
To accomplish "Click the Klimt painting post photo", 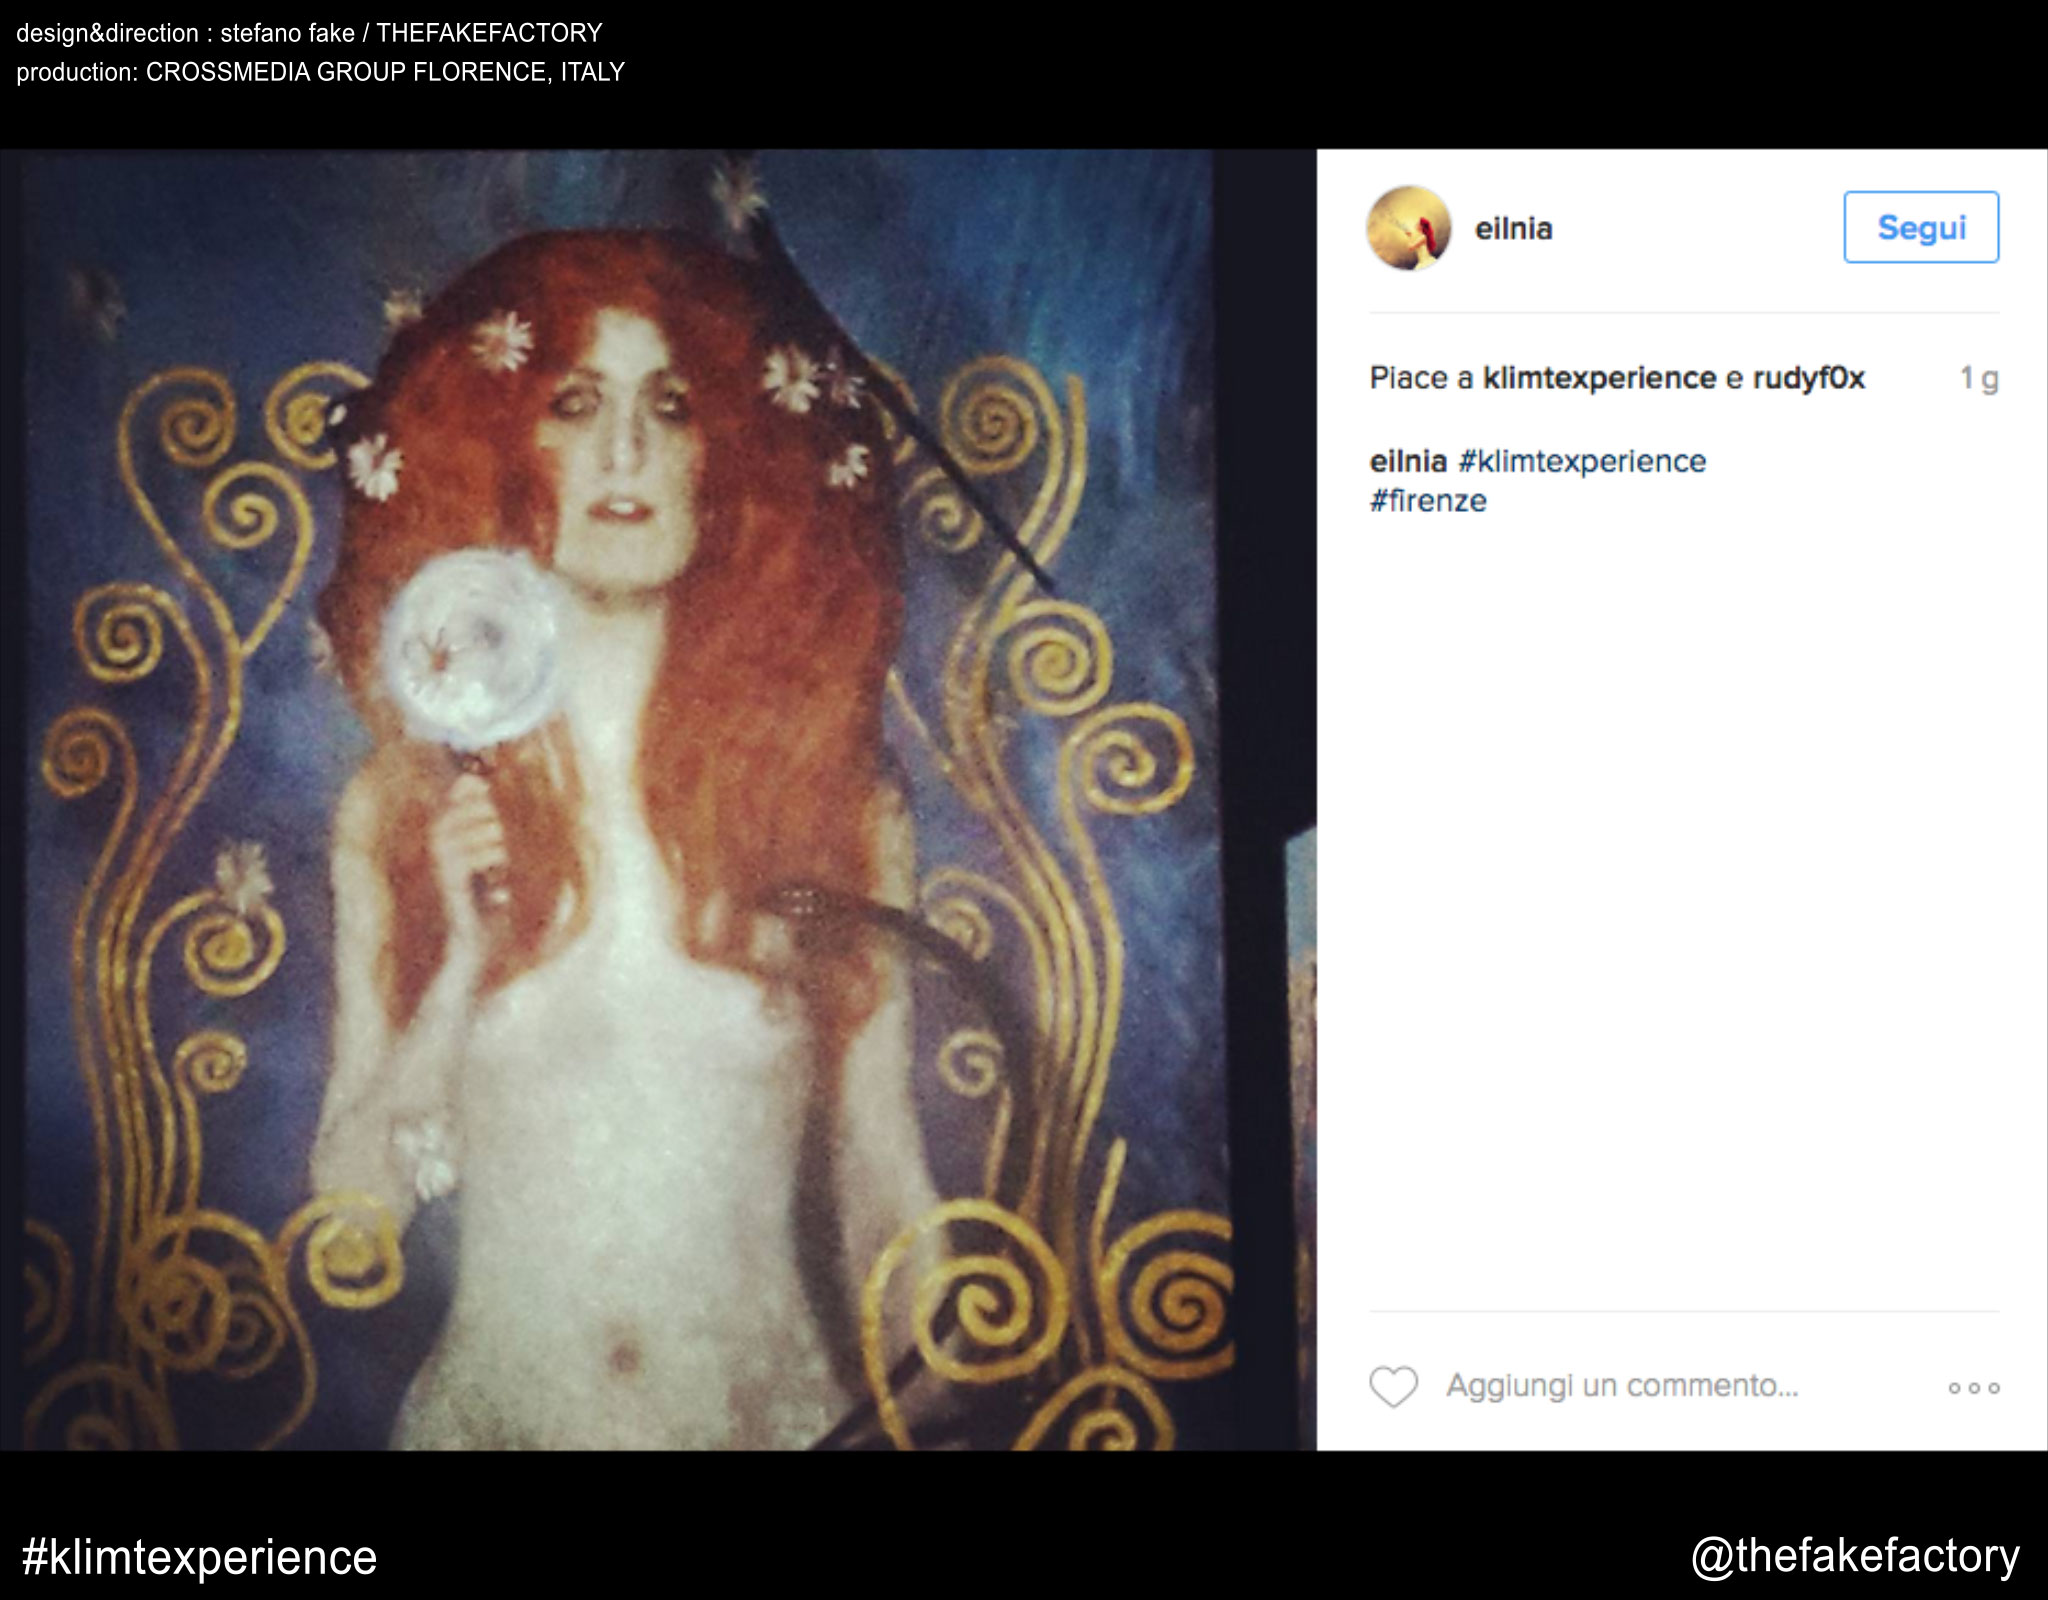I will coord(640,800).
